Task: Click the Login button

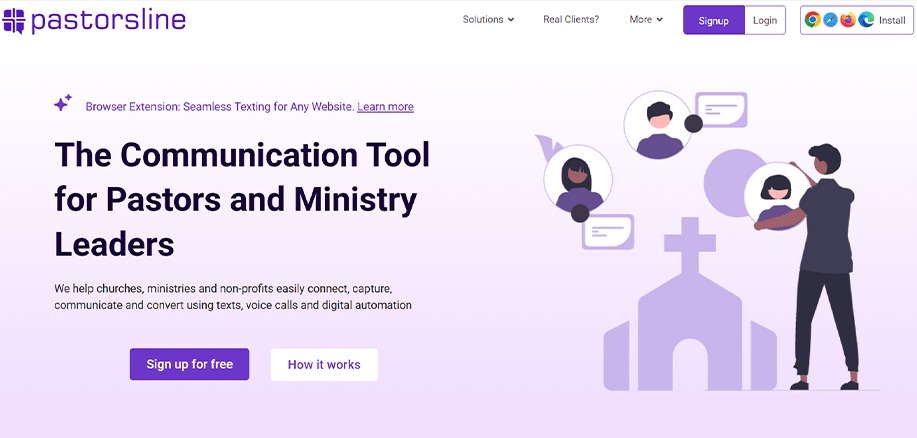Action: [x=765, y=20]
